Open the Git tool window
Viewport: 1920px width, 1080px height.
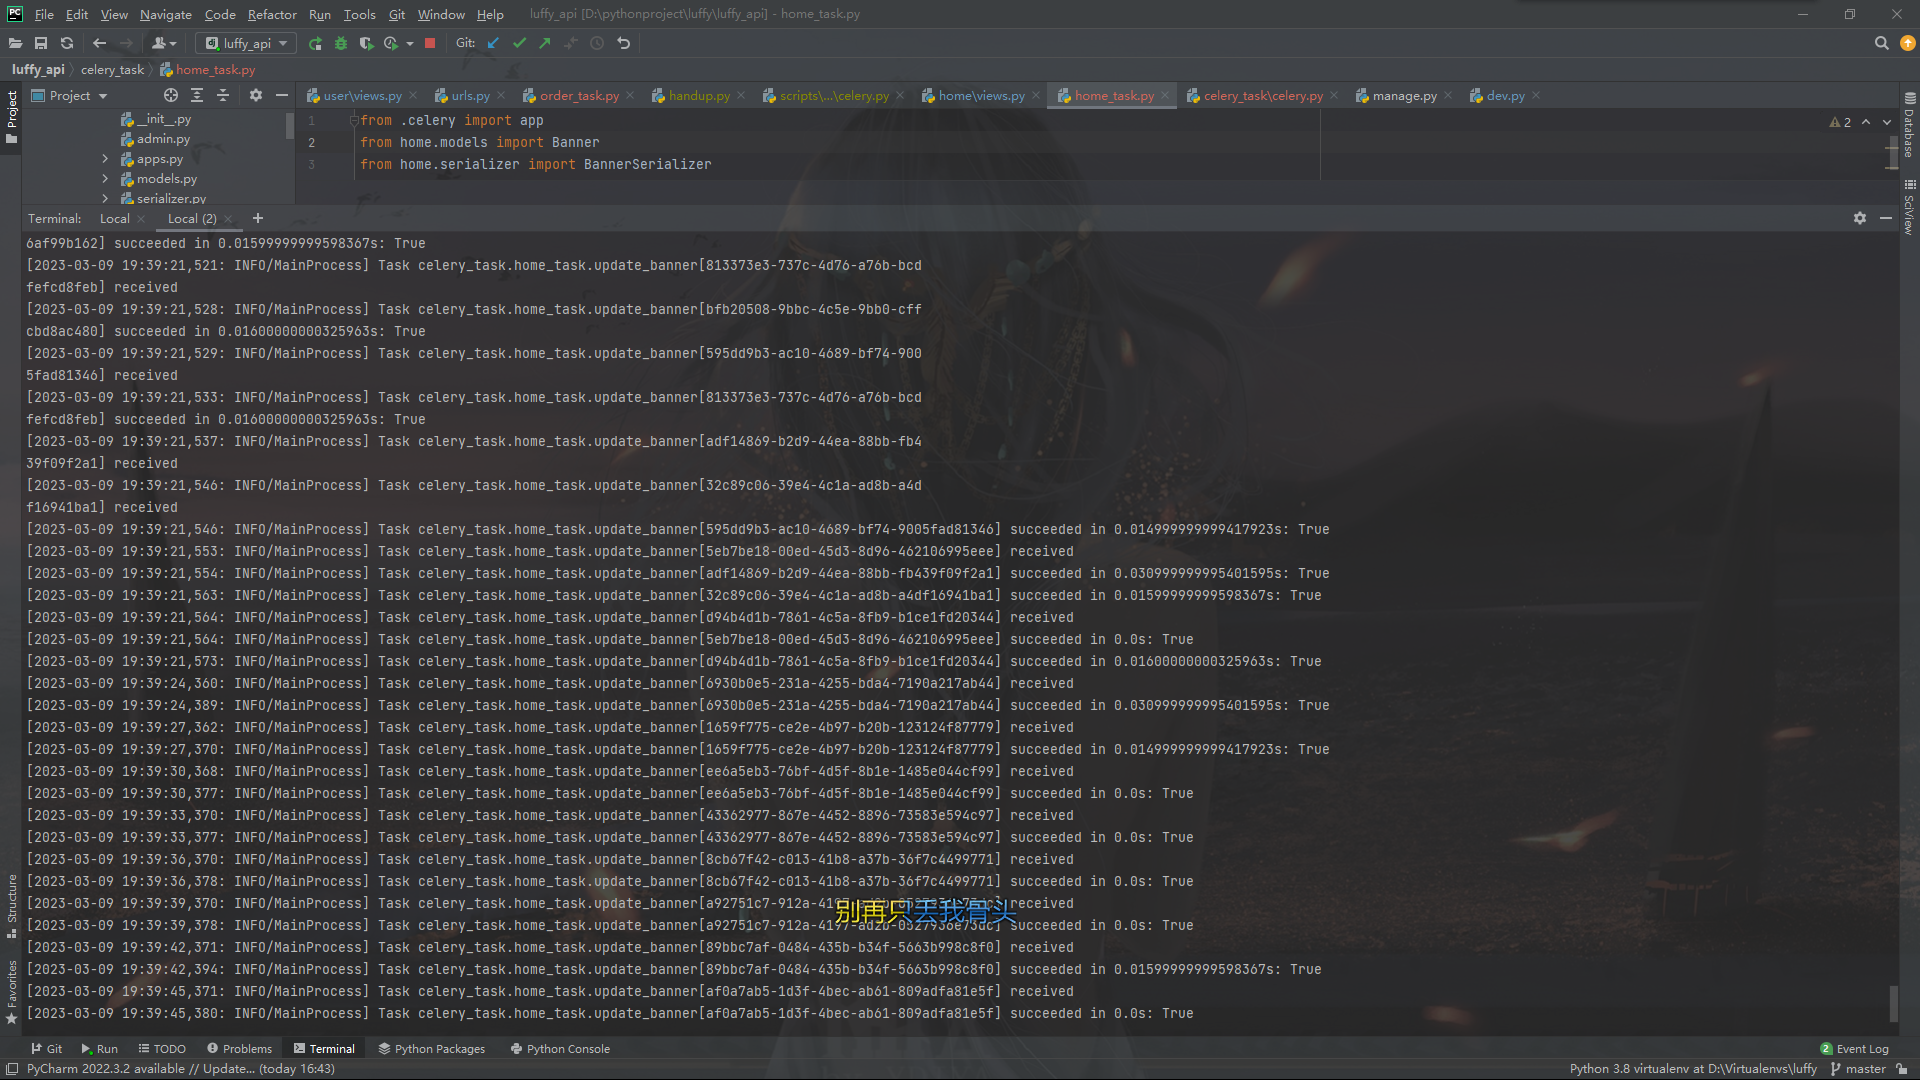(x=46, y=1049)
